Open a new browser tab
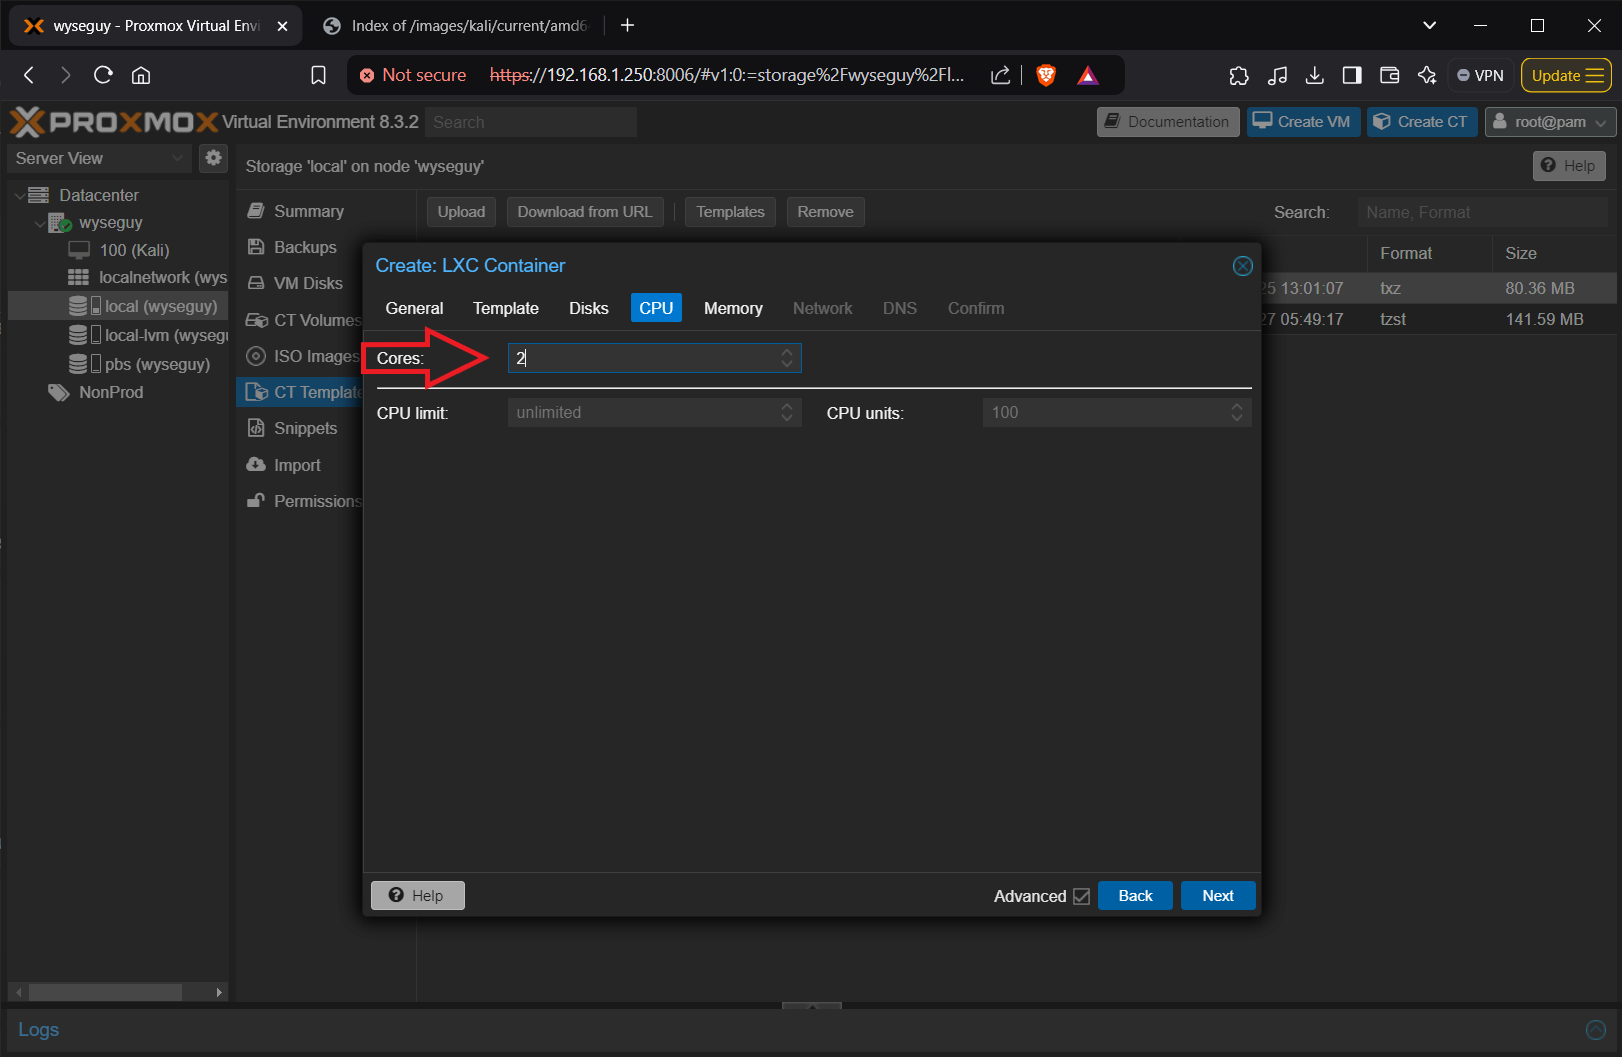Viewport: 1622px width, 1057px height. click(x=628, y=25)
